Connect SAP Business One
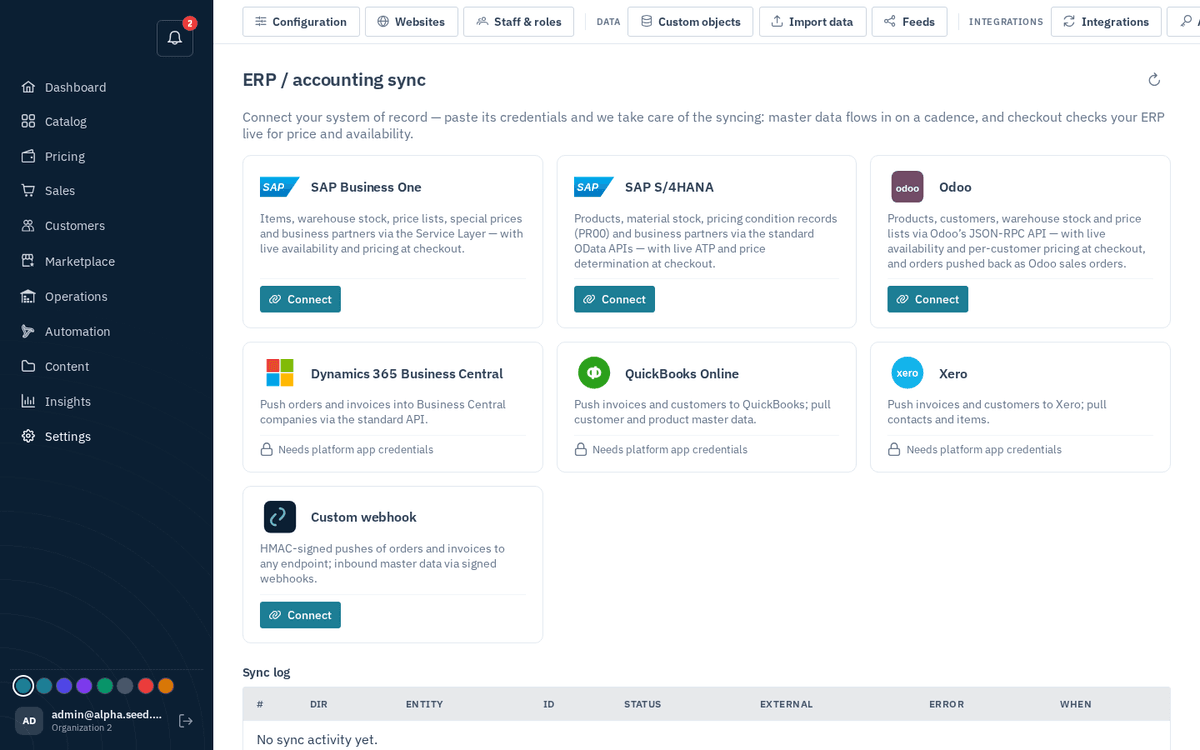1200x750 pixels. point(300,299)
